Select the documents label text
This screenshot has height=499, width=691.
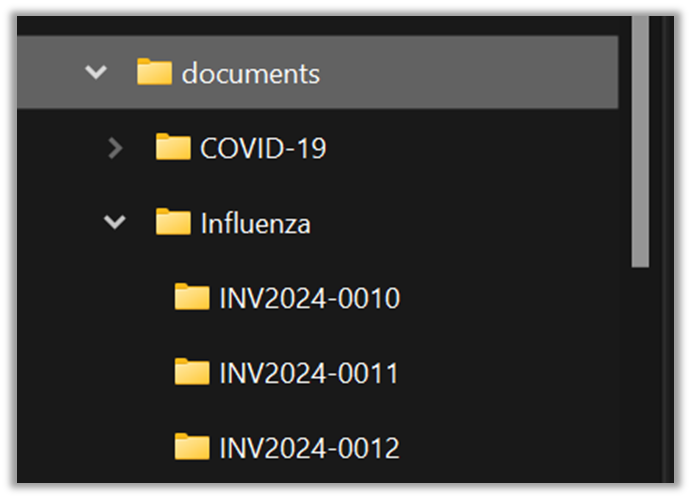250,74
